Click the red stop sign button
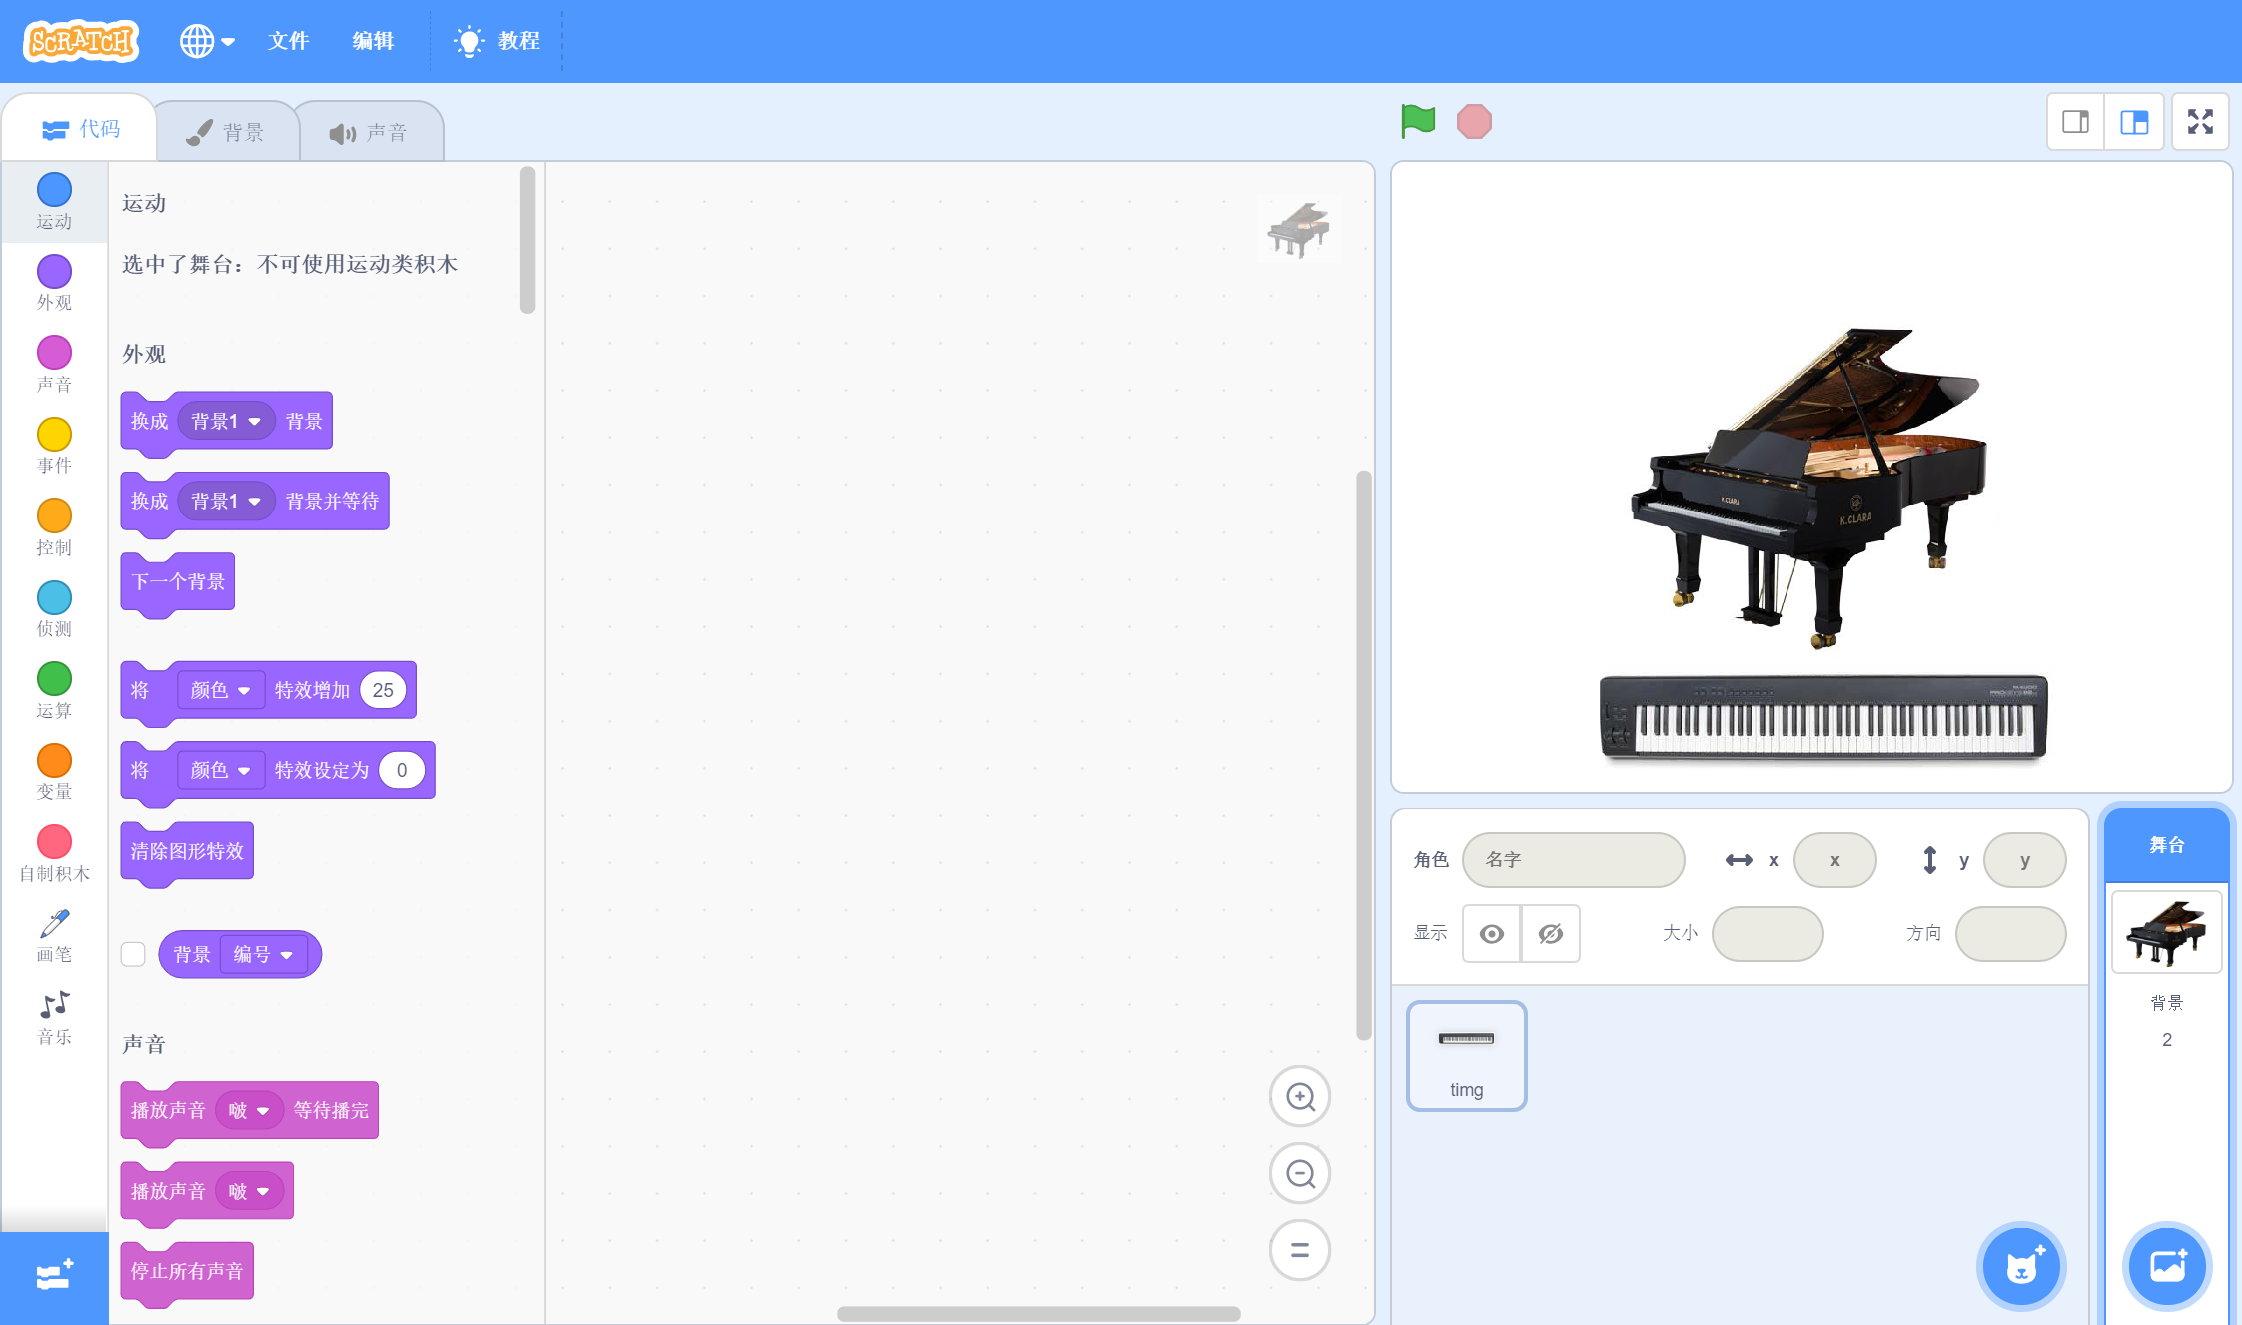2242x1325 pixels. (1474, 122)
